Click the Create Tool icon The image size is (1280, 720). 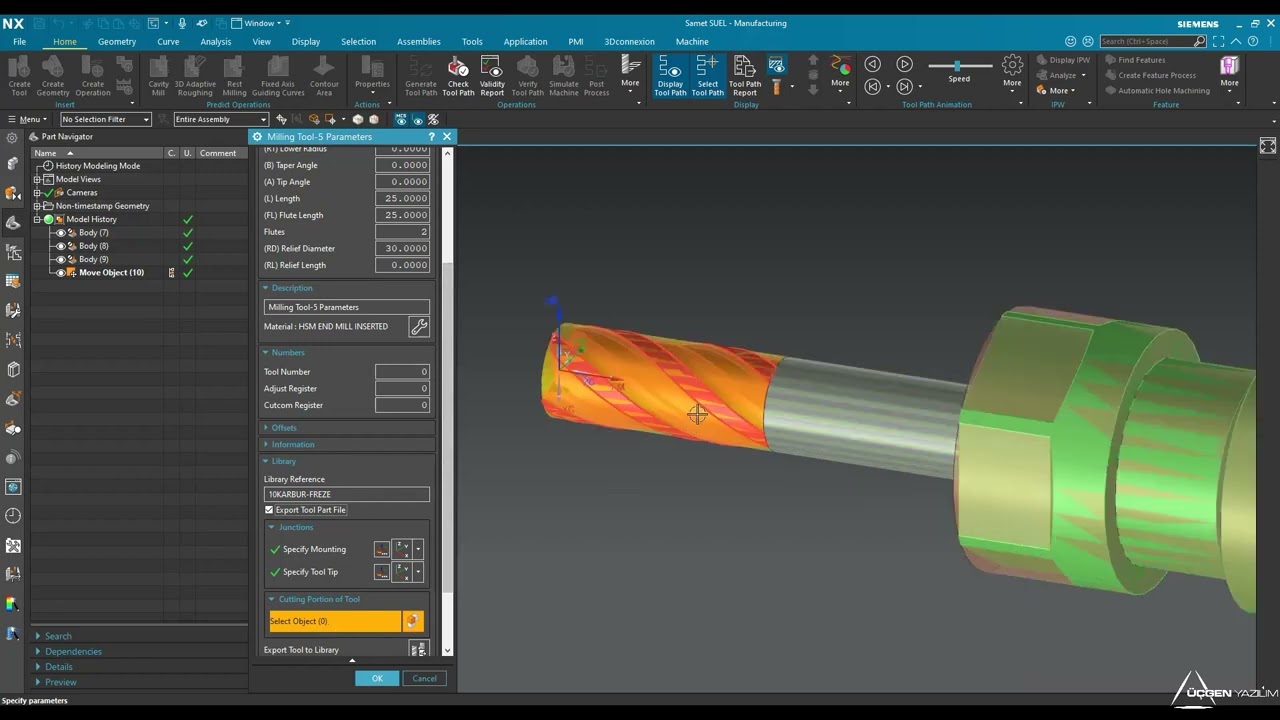point(19,76)
